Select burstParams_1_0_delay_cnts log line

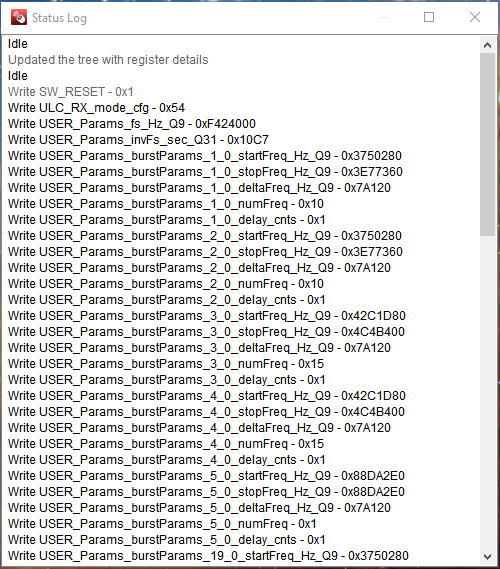(x=167, y=220)
